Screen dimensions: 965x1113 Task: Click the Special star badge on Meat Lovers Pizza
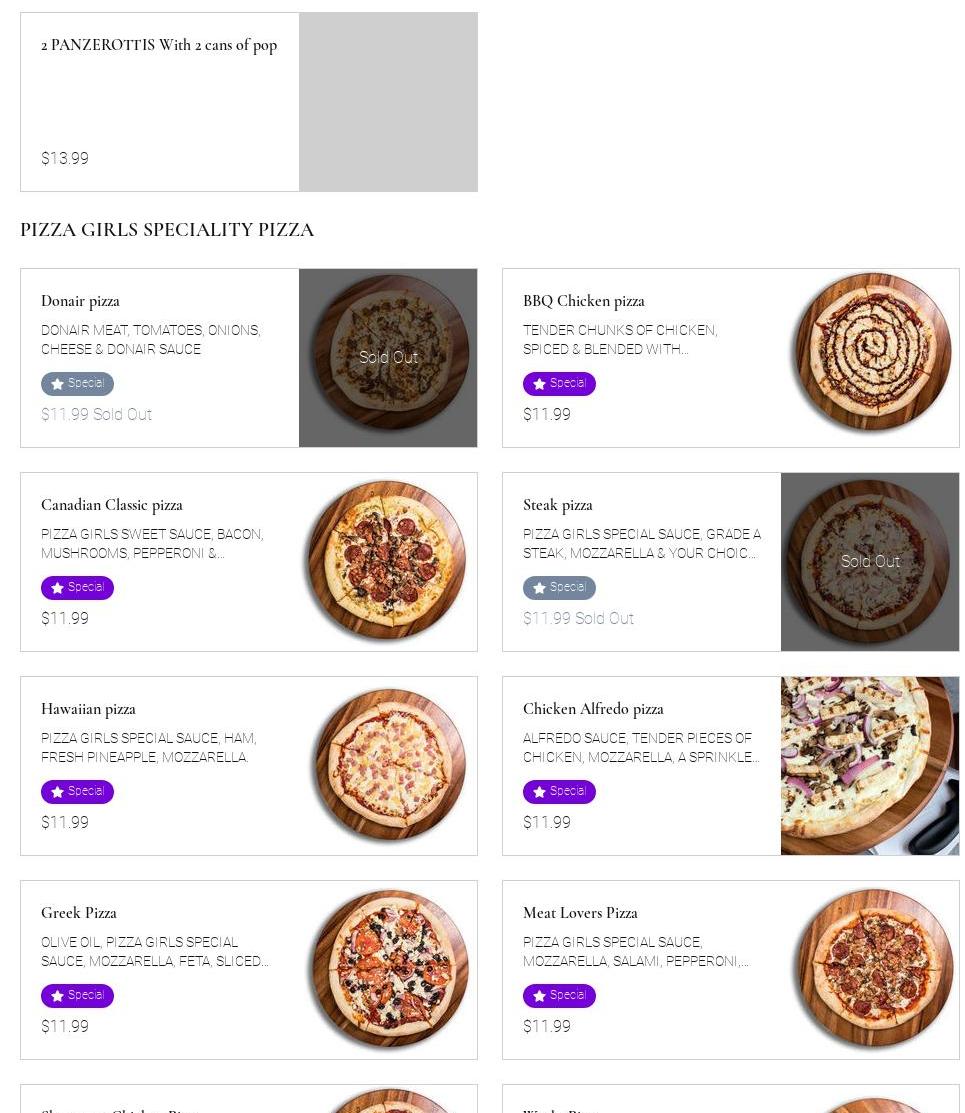pos(559,996)
